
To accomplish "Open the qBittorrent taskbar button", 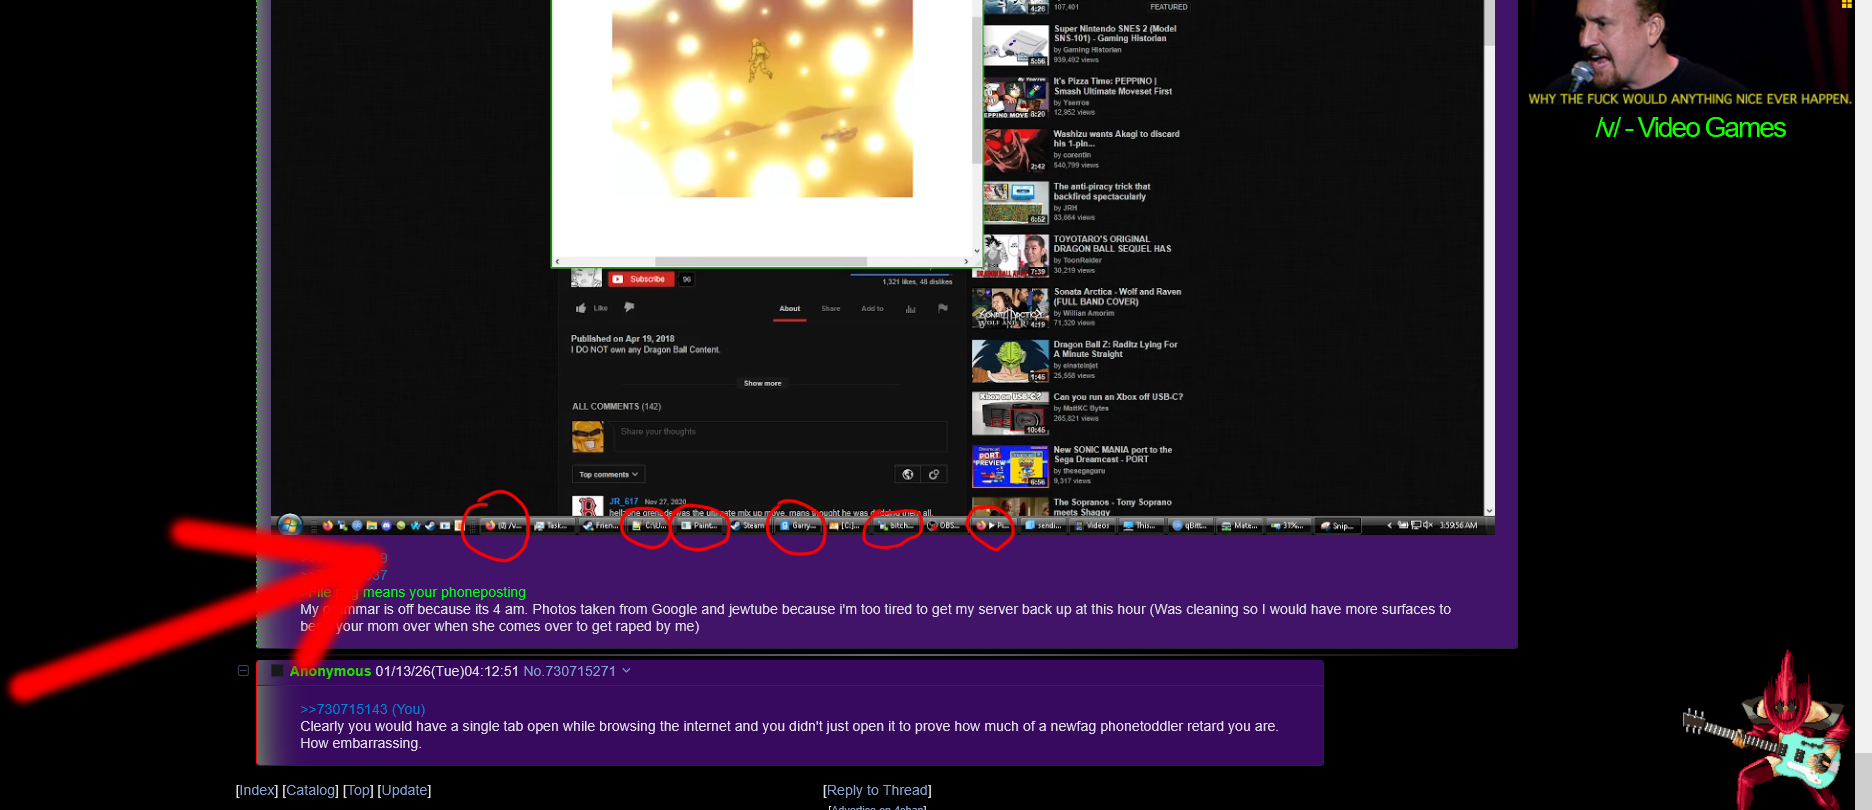I will click(x=1189, y=525).
